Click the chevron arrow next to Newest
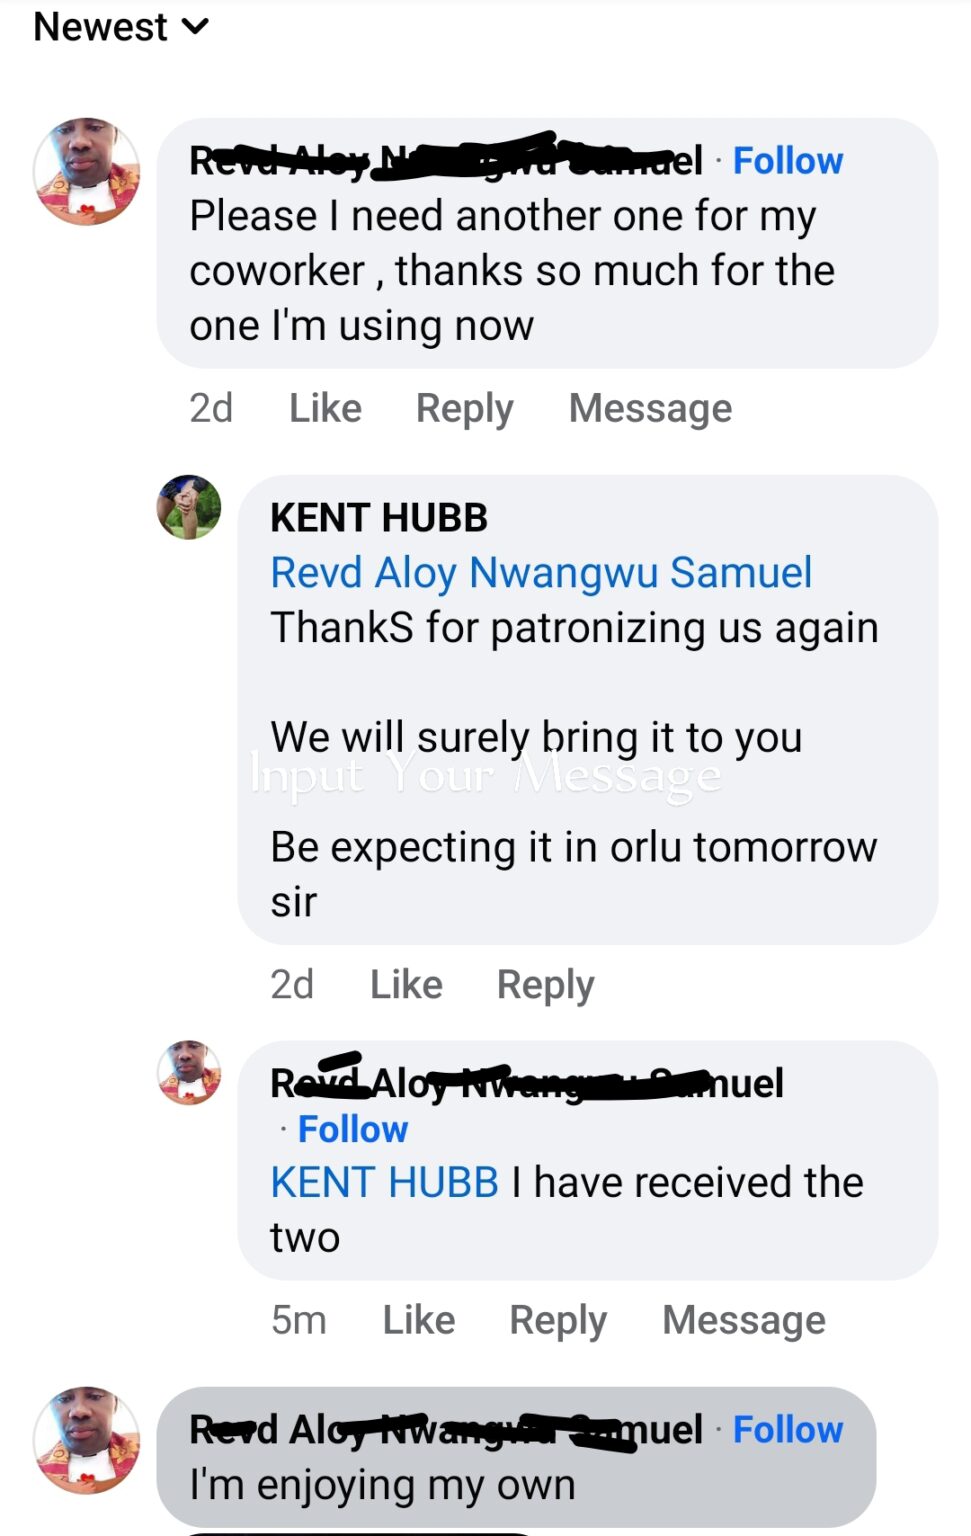Viewport: 971px width, 1536px height. click(196, 28)
